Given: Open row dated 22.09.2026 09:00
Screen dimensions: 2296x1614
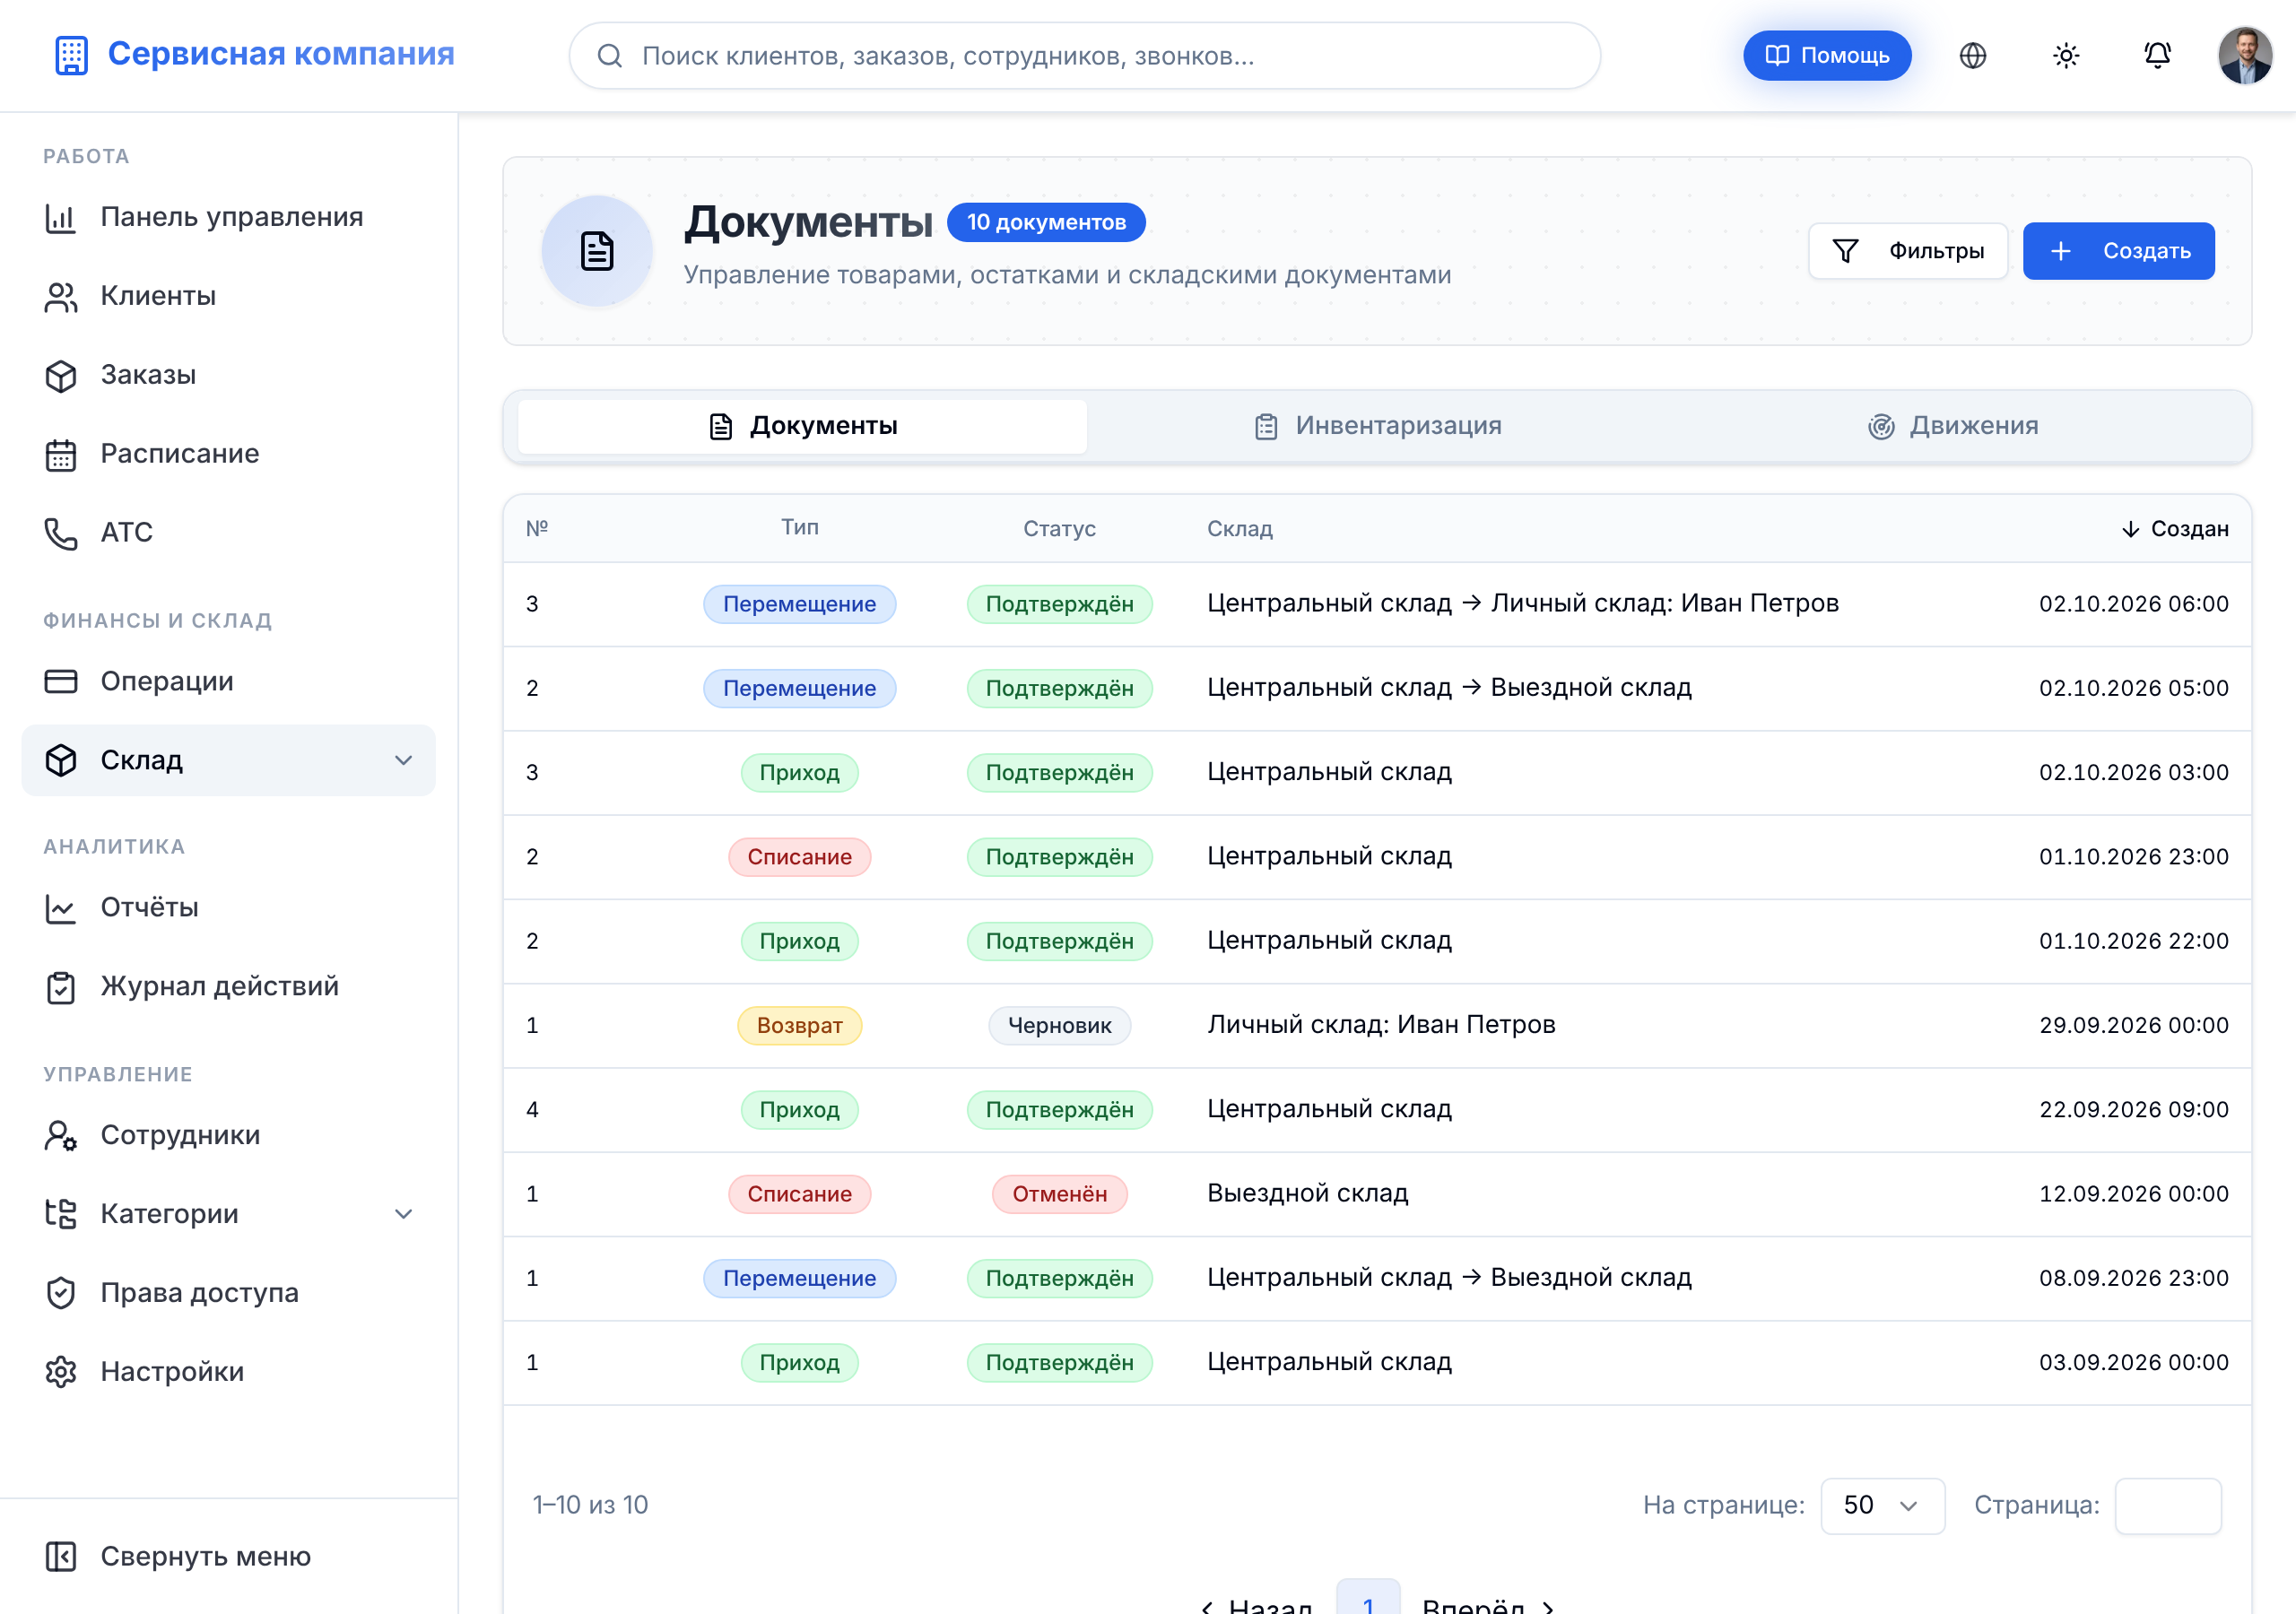Looking at the screenshot, I should (1377, 1110).
